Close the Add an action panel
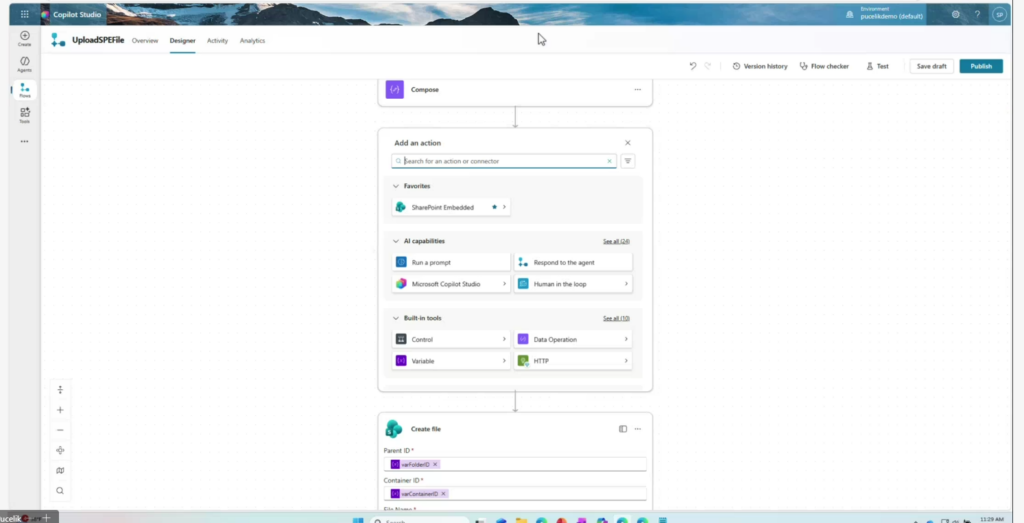 point(628,143)
